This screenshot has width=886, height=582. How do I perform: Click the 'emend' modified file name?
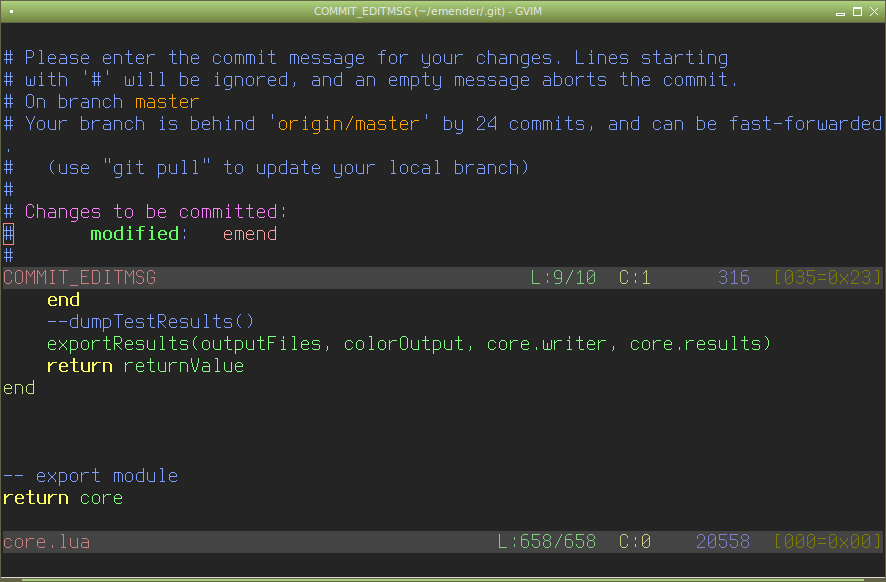pos(250,234)
